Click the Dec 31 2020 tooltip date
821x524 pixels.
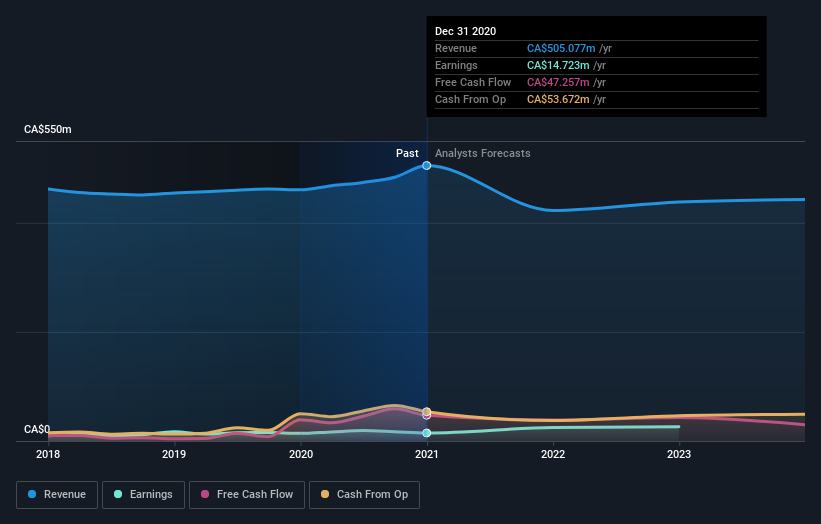[465, 31]
